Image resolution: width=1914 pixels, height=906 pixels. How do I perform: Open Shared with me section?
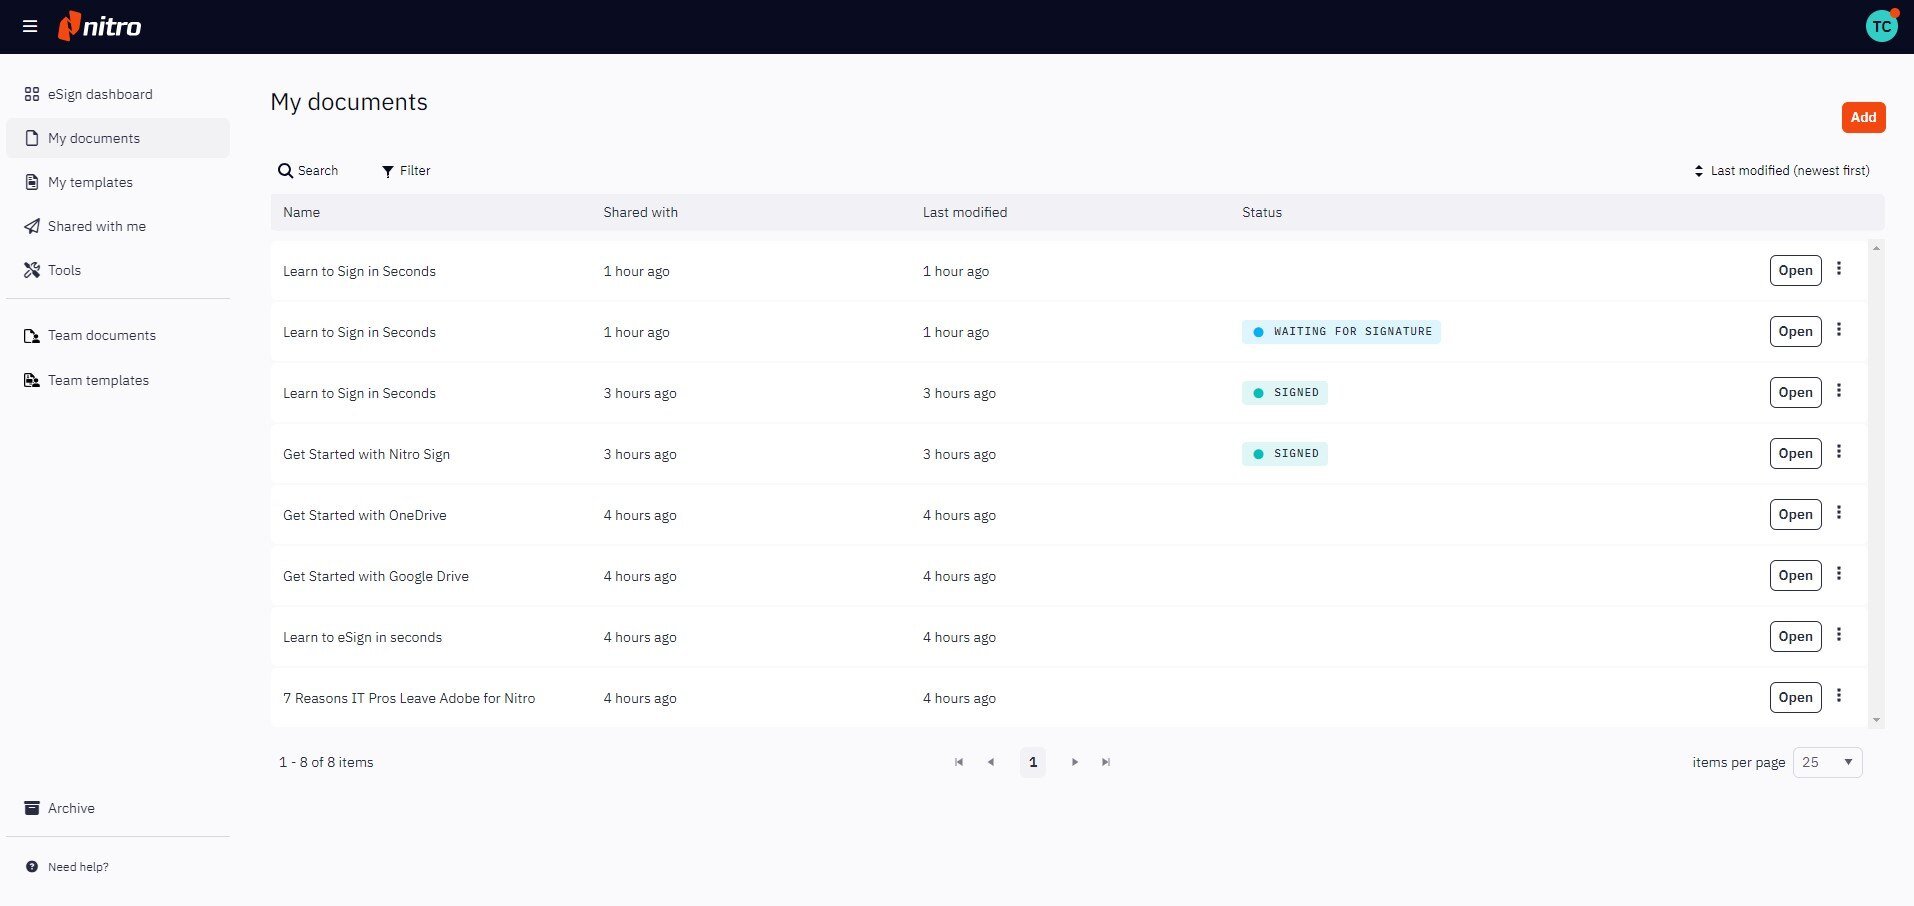(x=96, y=226)
